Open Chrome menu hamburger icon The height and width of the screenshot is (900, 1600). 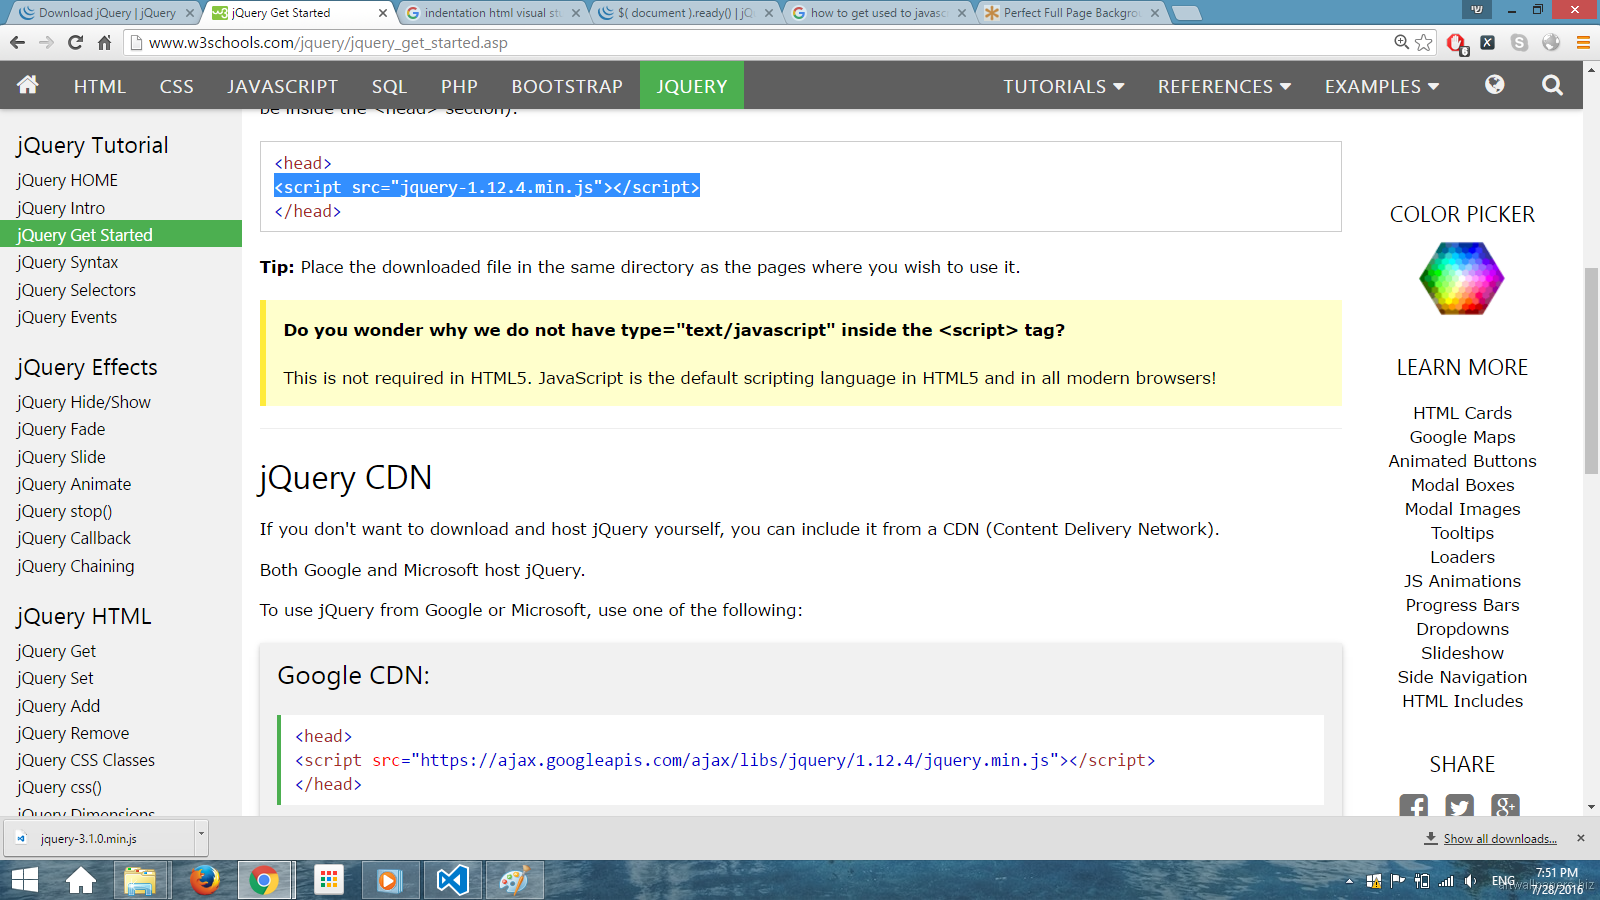point(1583,42)
